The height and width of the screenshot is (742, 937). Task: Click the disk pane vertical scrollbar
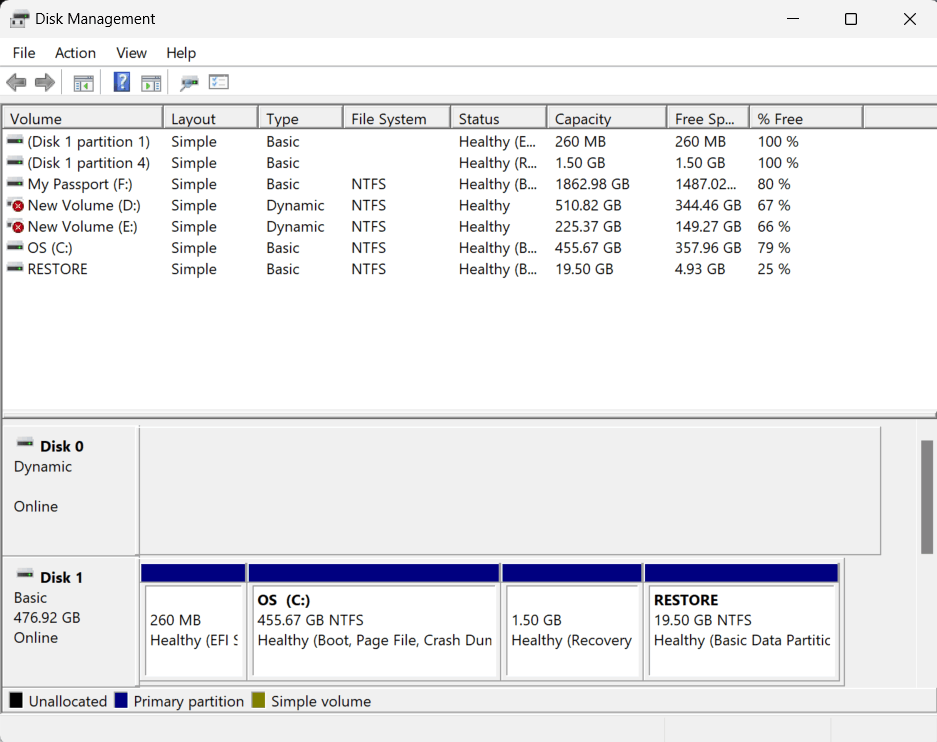(x=927, y=496)
